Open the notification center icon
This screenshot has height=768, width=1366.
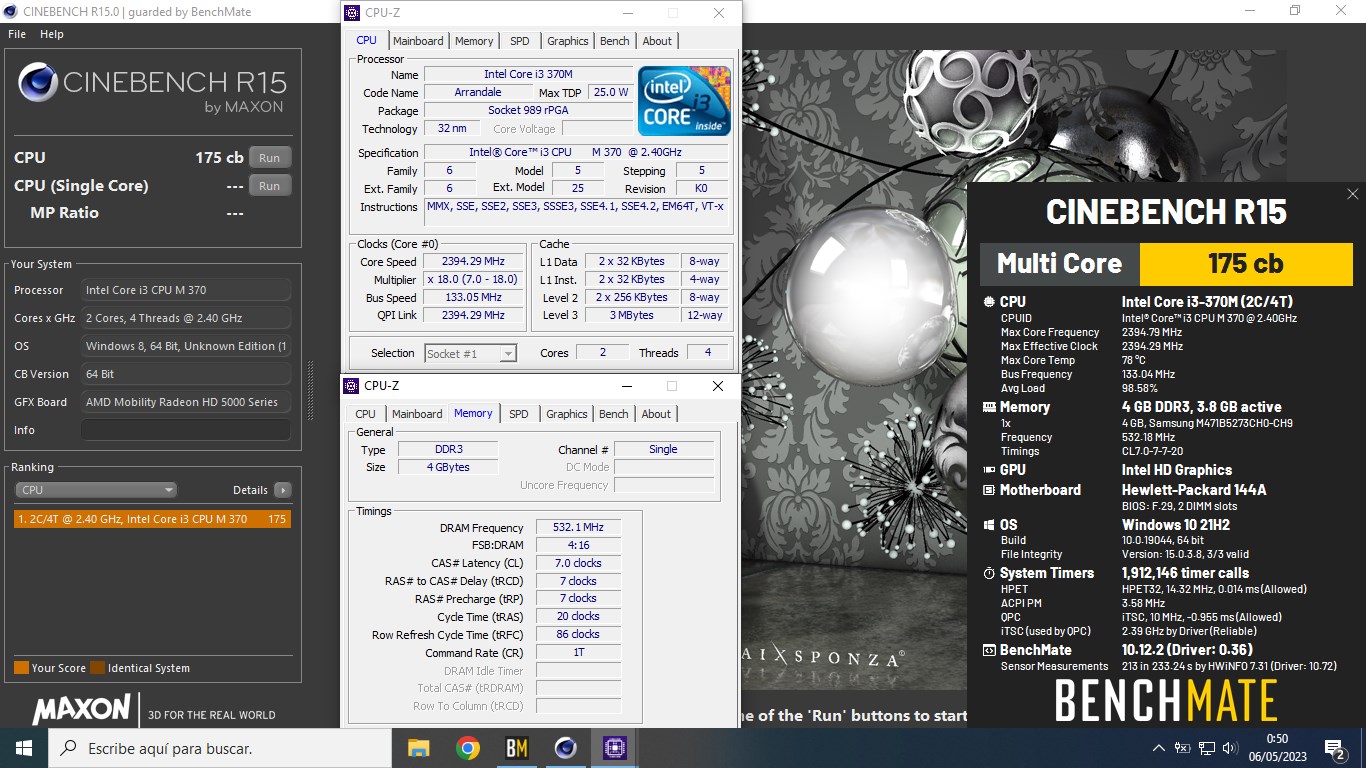click(x=1334, y=748)
